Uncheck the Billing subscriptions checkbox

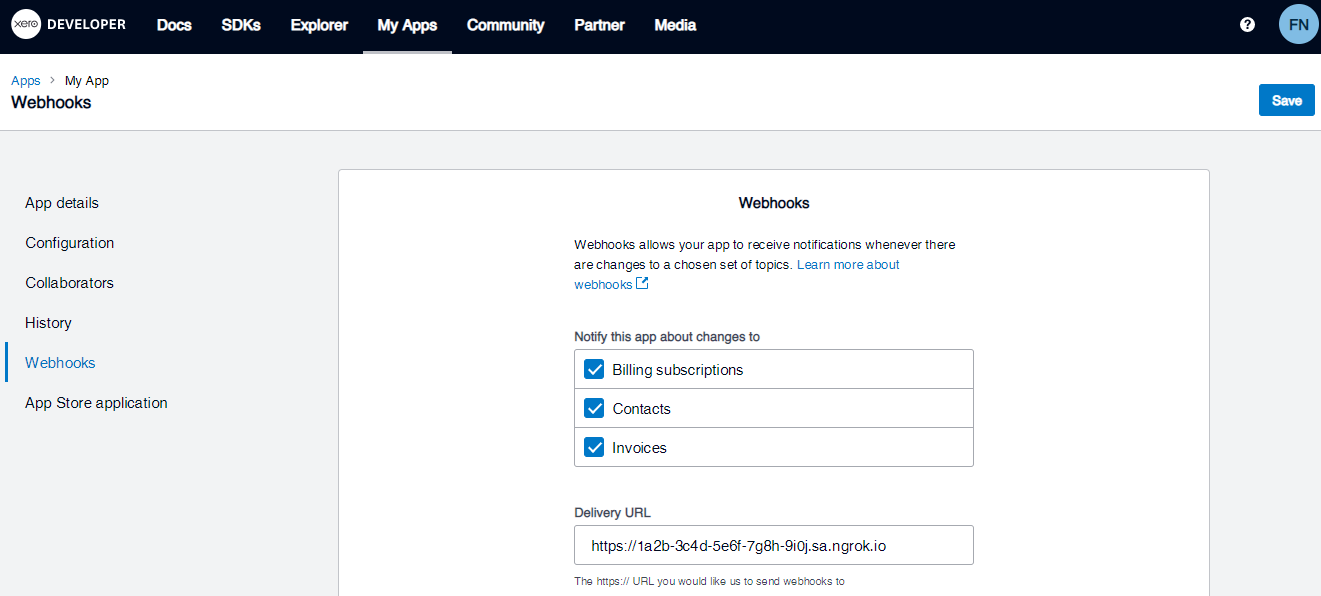click(x=594, y=369)
